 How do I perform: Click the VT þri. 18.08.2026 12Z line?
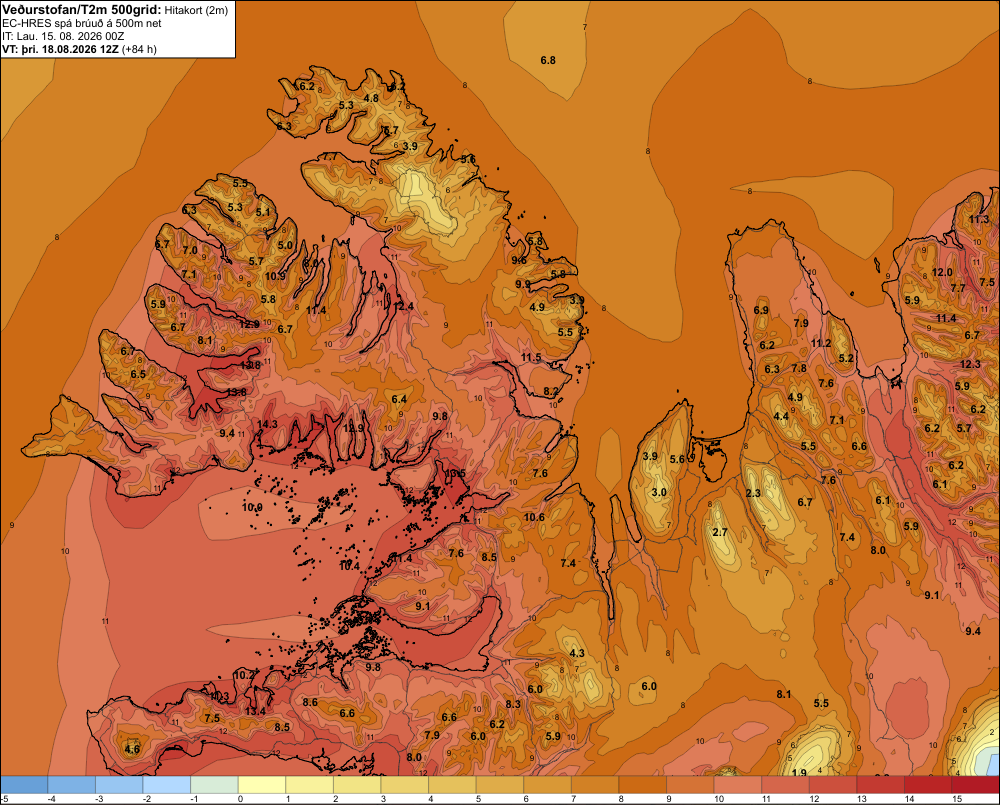79,49
